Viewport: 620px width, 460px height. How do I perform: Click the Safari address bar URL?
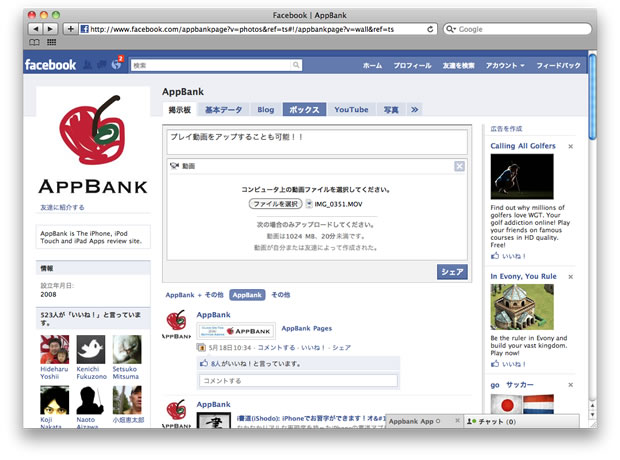pos(242,29)
